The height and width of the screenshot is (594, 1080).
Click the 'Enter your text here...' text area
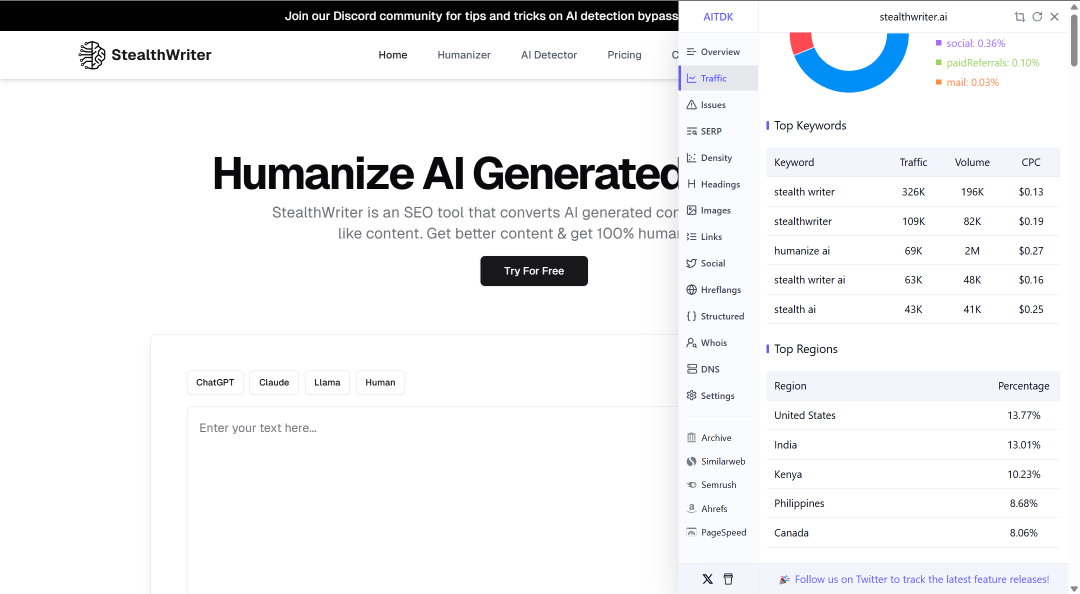coord(433,500)
